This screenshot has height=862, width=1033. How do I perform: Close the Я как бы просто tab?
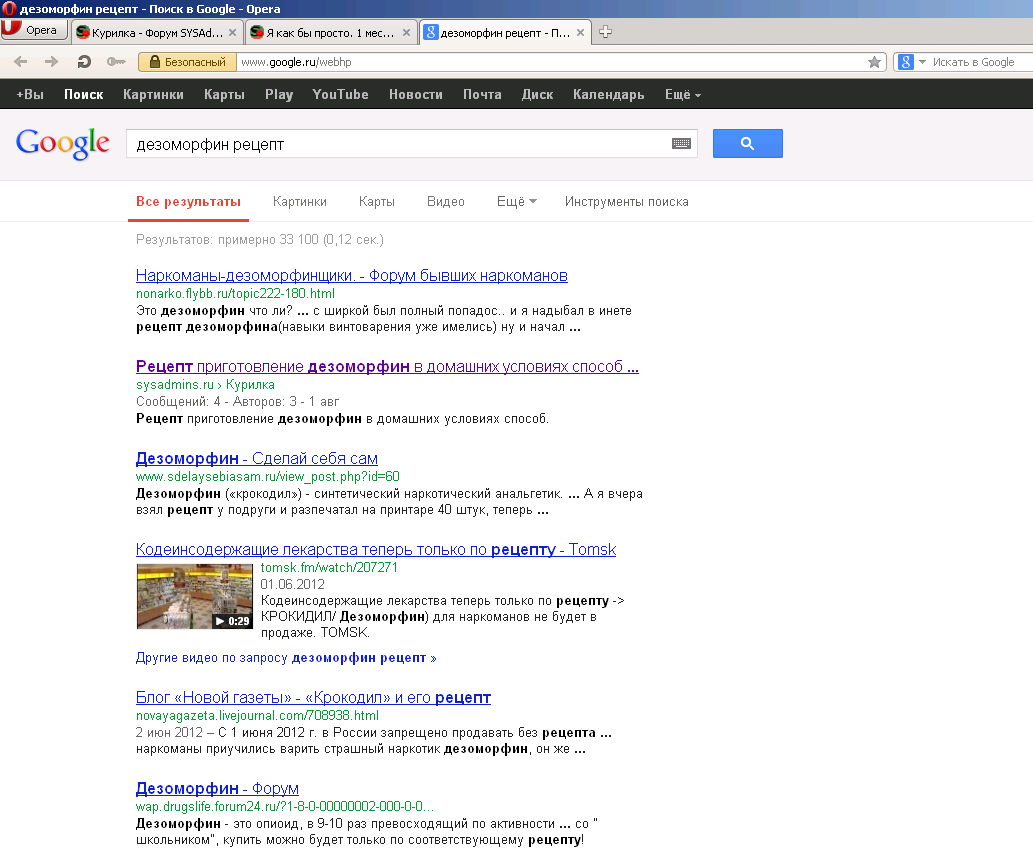pyautogui.click(x=406, y=32)
